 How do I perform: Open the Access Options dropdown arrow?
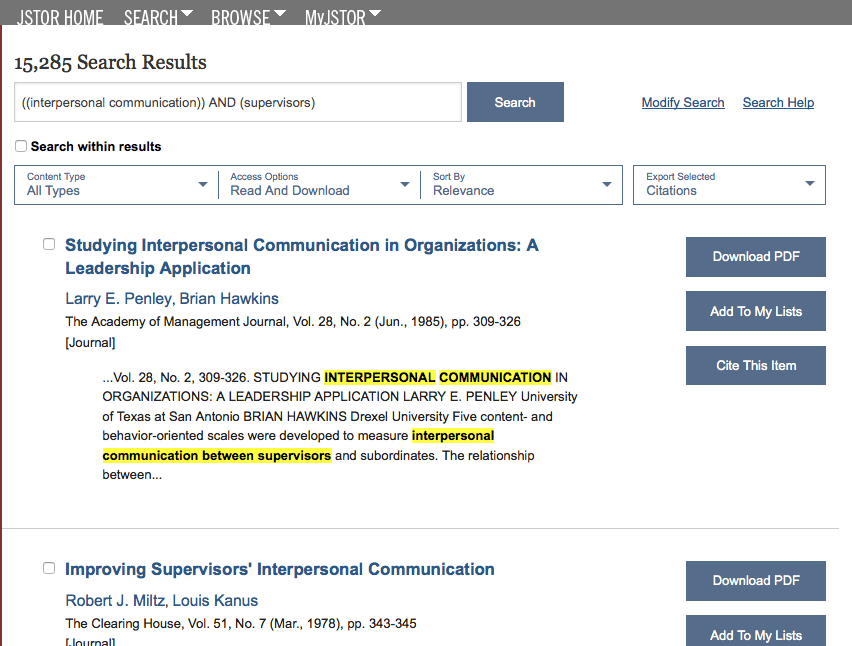click(405, 184)
